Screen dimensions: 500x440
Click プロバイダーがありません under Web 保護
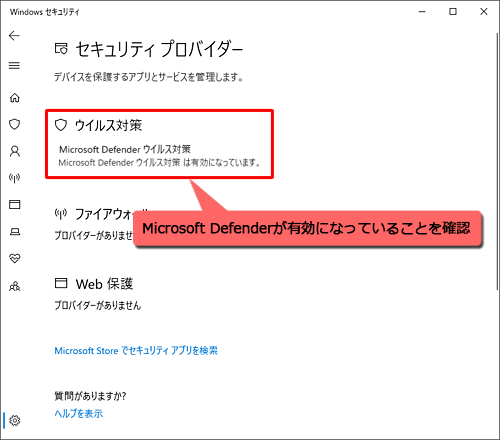98,305
